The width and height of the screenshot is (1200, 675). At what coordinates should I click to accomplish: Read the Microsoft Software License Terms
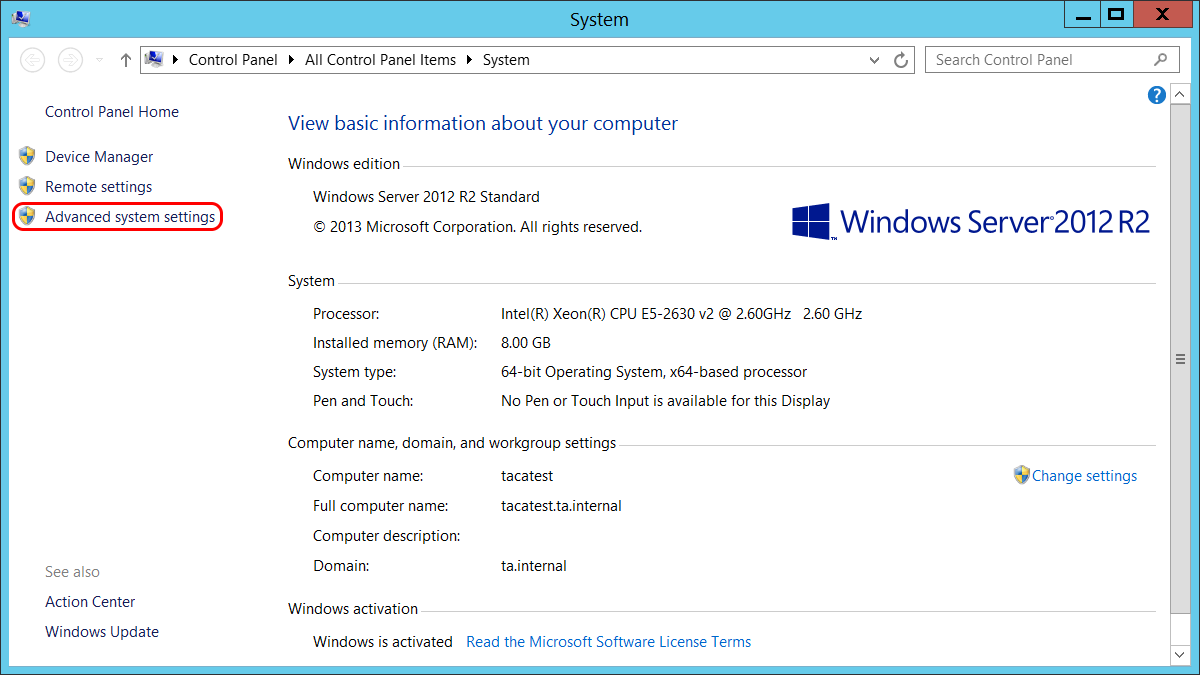point(608,642)
